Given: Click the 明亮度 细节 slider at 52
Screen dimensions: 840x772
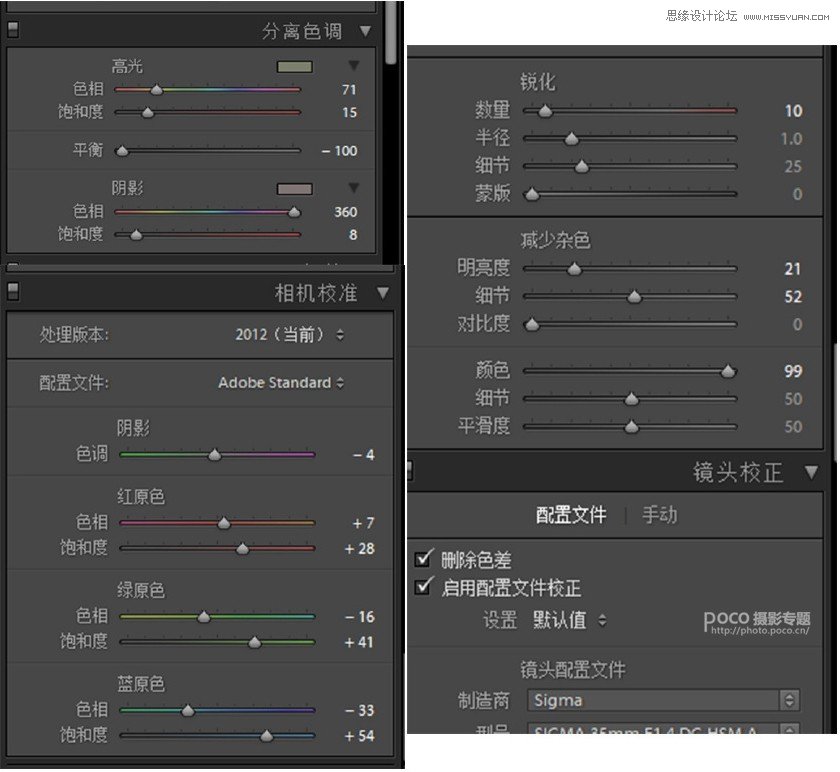Looking at the screenshot, I should point(634,296).
